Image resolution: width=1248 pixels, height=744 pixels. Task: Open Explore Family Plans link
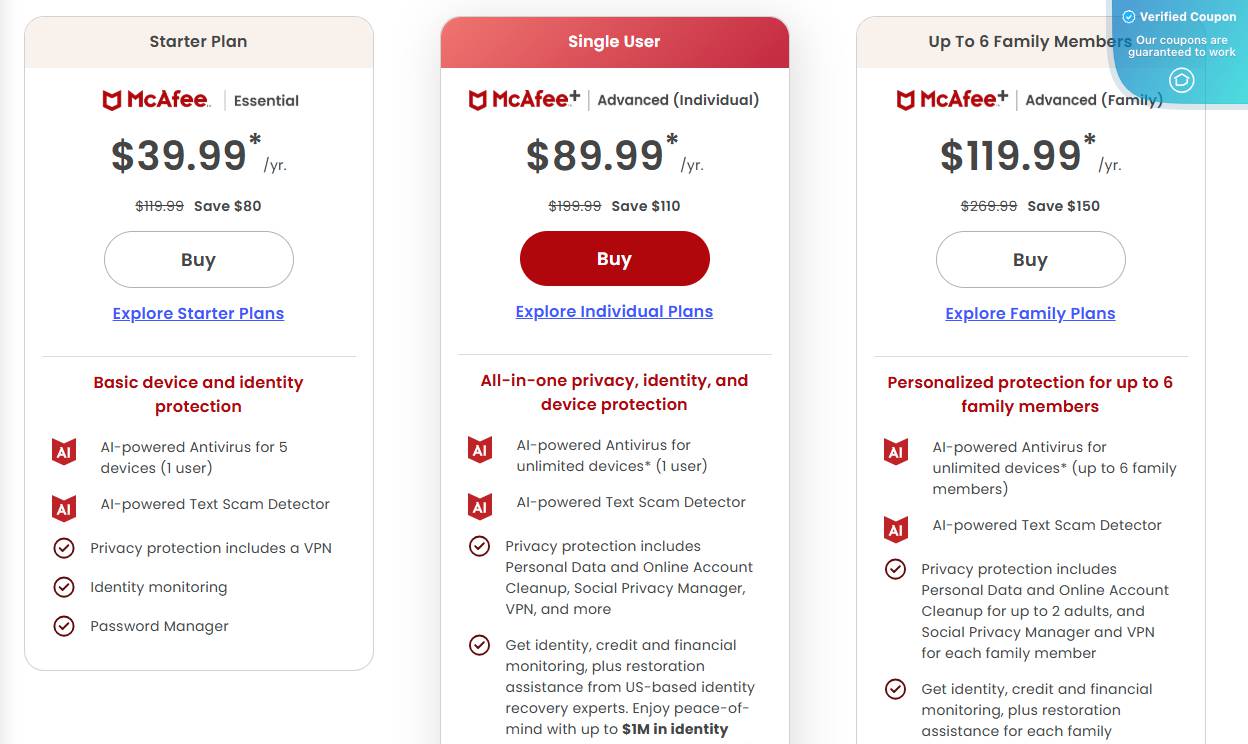click(x=1030, y=313)
